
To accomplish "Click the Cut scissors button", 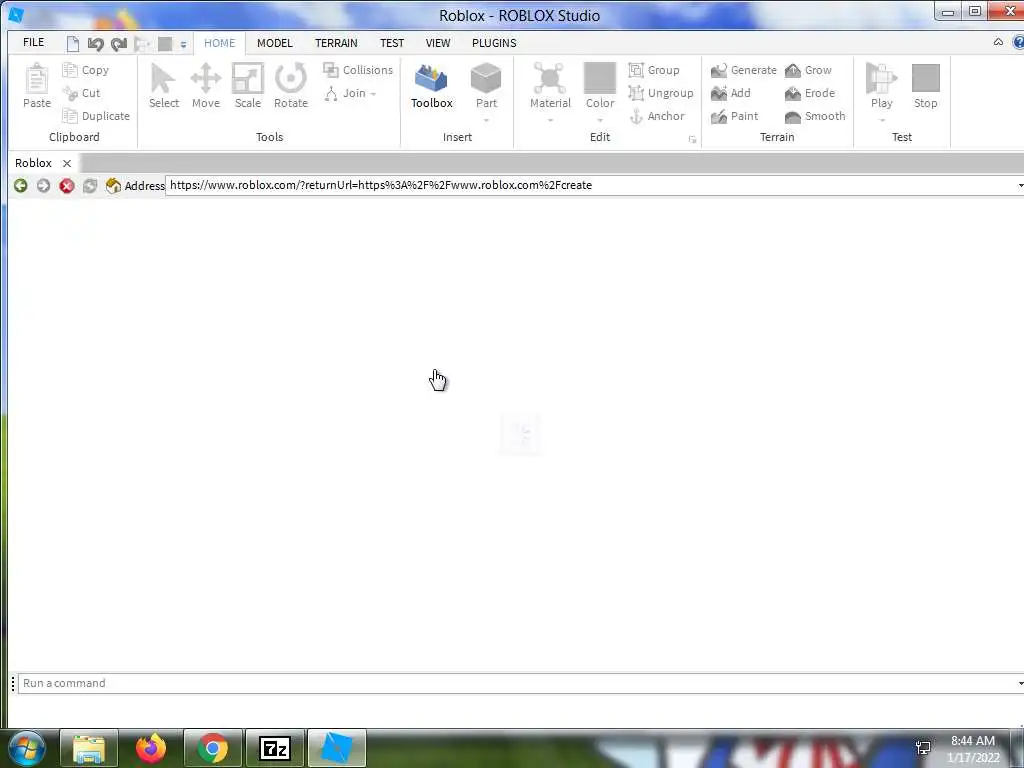I will 82,93.
